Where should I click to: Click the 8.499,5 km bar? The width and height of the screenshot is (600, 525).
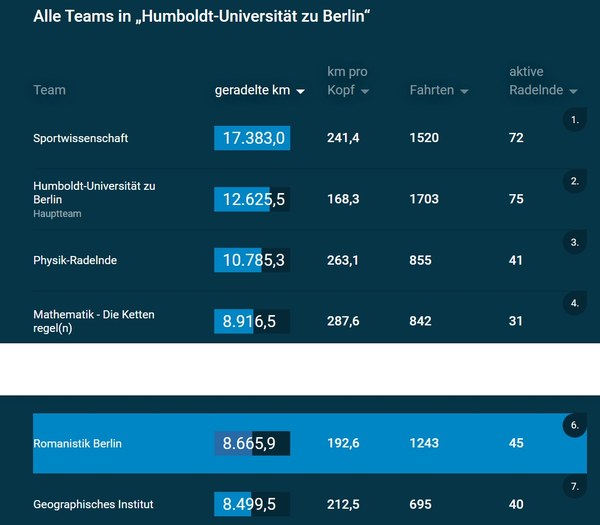click(x=252, y=504)
